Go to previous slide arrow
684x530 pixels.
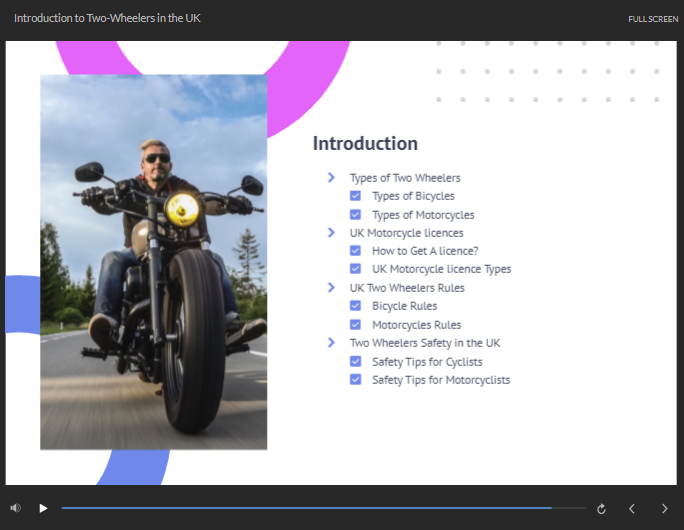(x=632, y=509)
